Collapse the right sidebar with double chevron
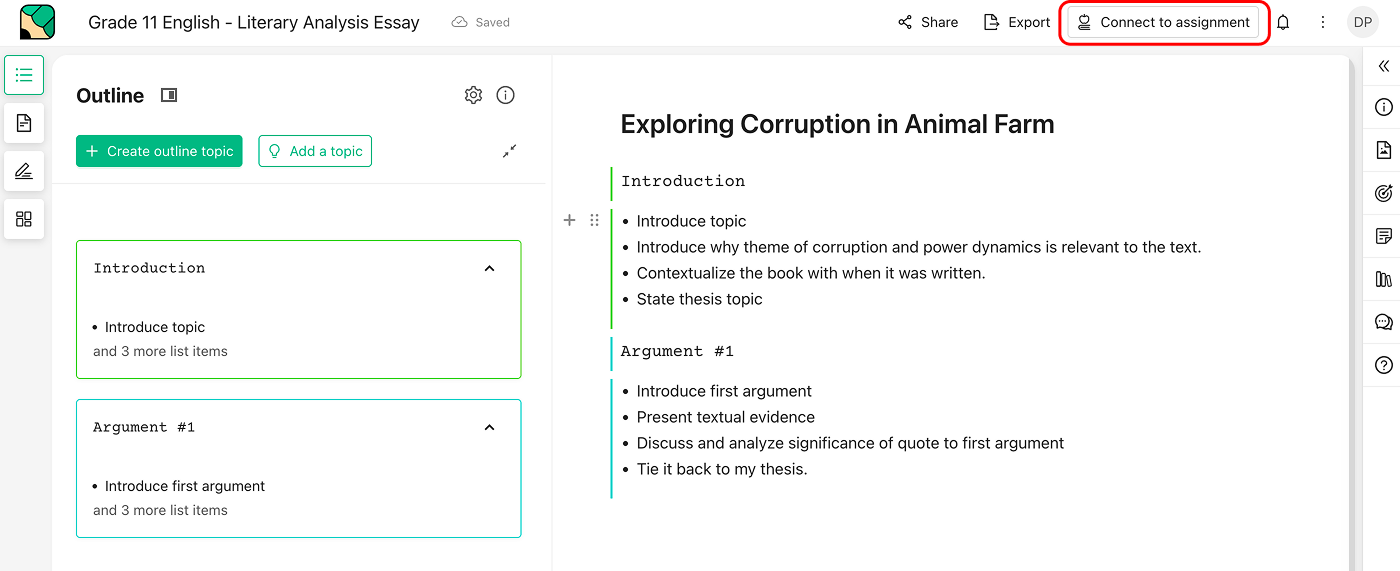The width and height of the screenshot is (1400, 571). (x=1384, y=66)
